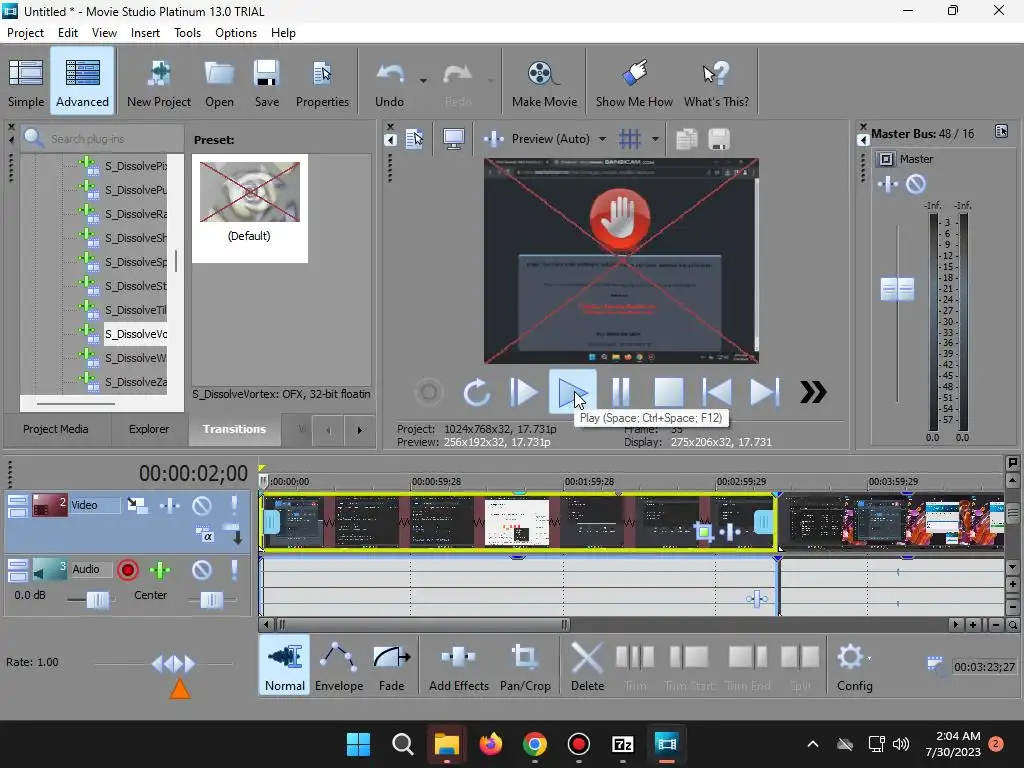Click Audio track volume slider
The height and width of the screenshot is (768, 1024).
tap(97, 600)
